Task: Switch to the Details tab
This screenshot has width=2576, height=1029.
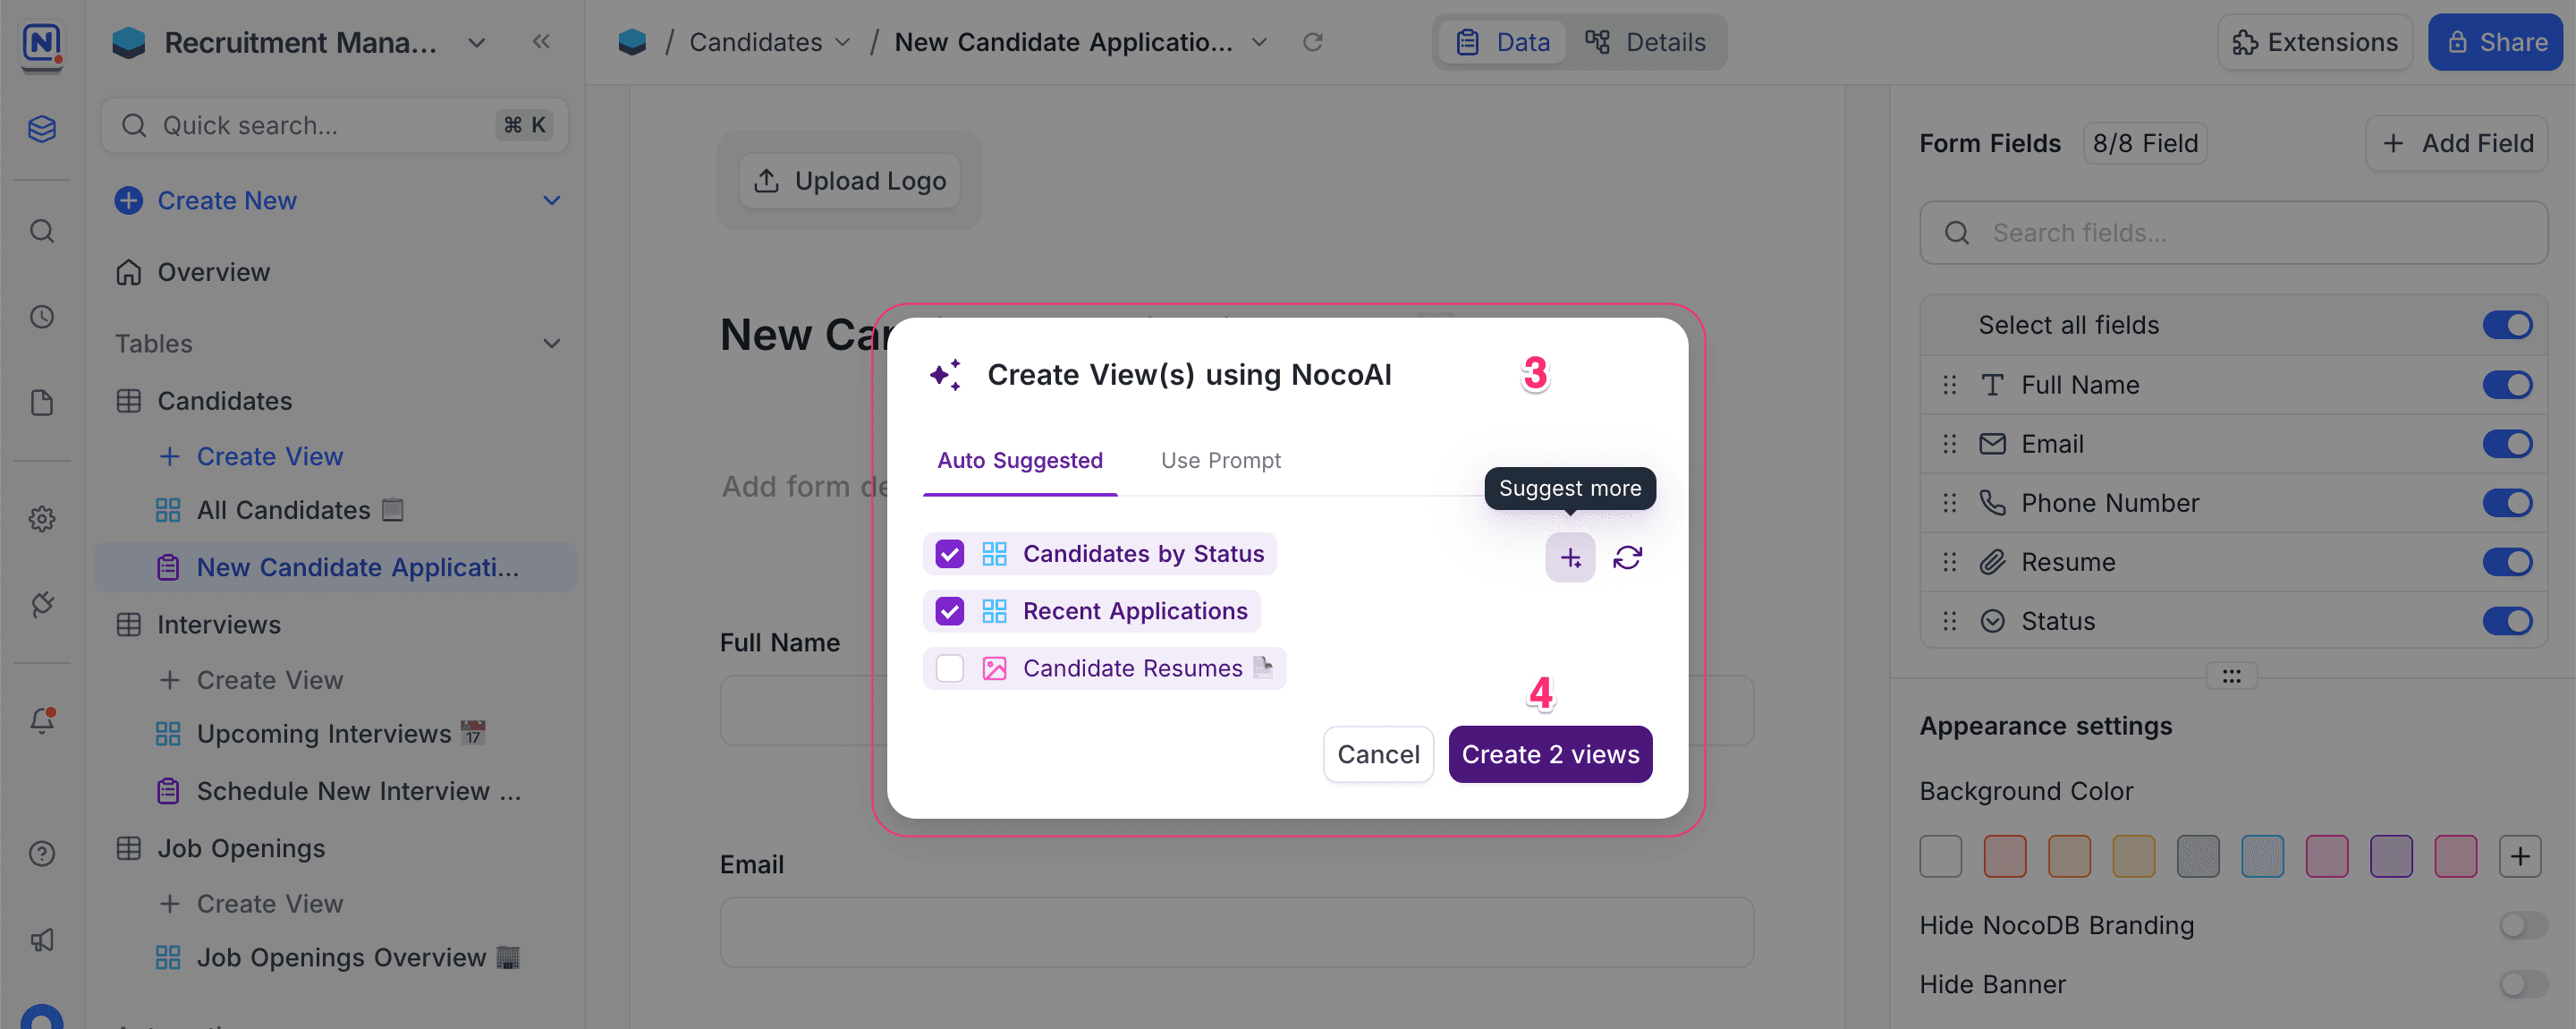Action: click(1645, 42)
